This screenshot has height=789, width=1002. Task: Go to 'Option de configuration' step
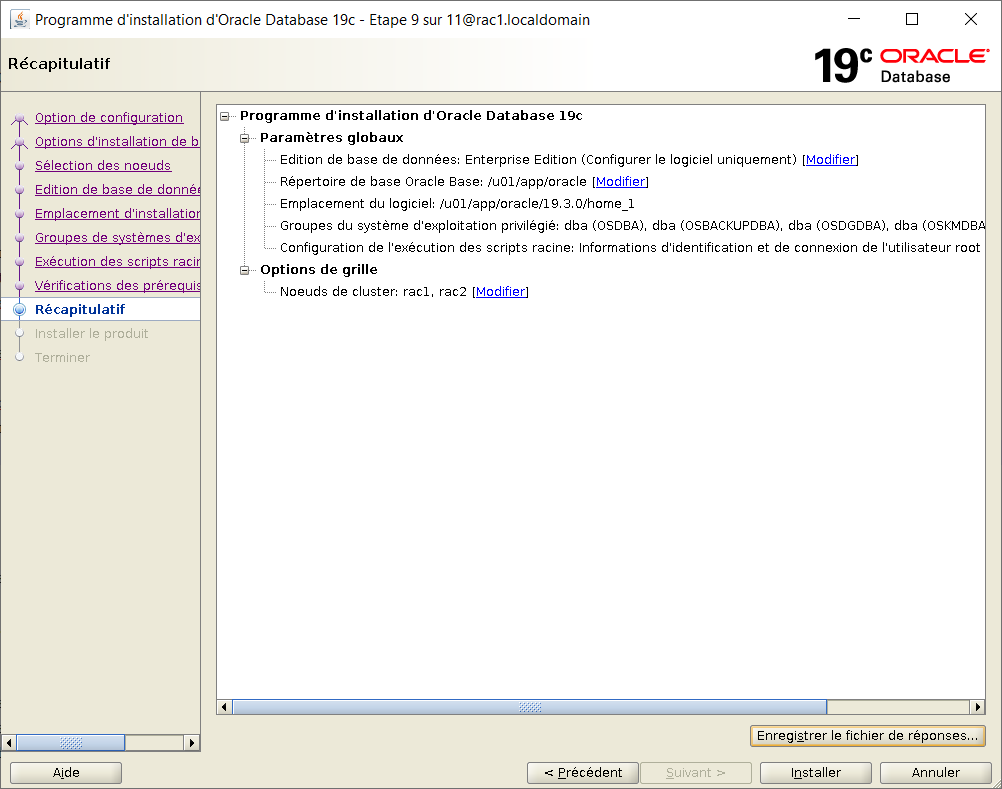coord(109,118)
